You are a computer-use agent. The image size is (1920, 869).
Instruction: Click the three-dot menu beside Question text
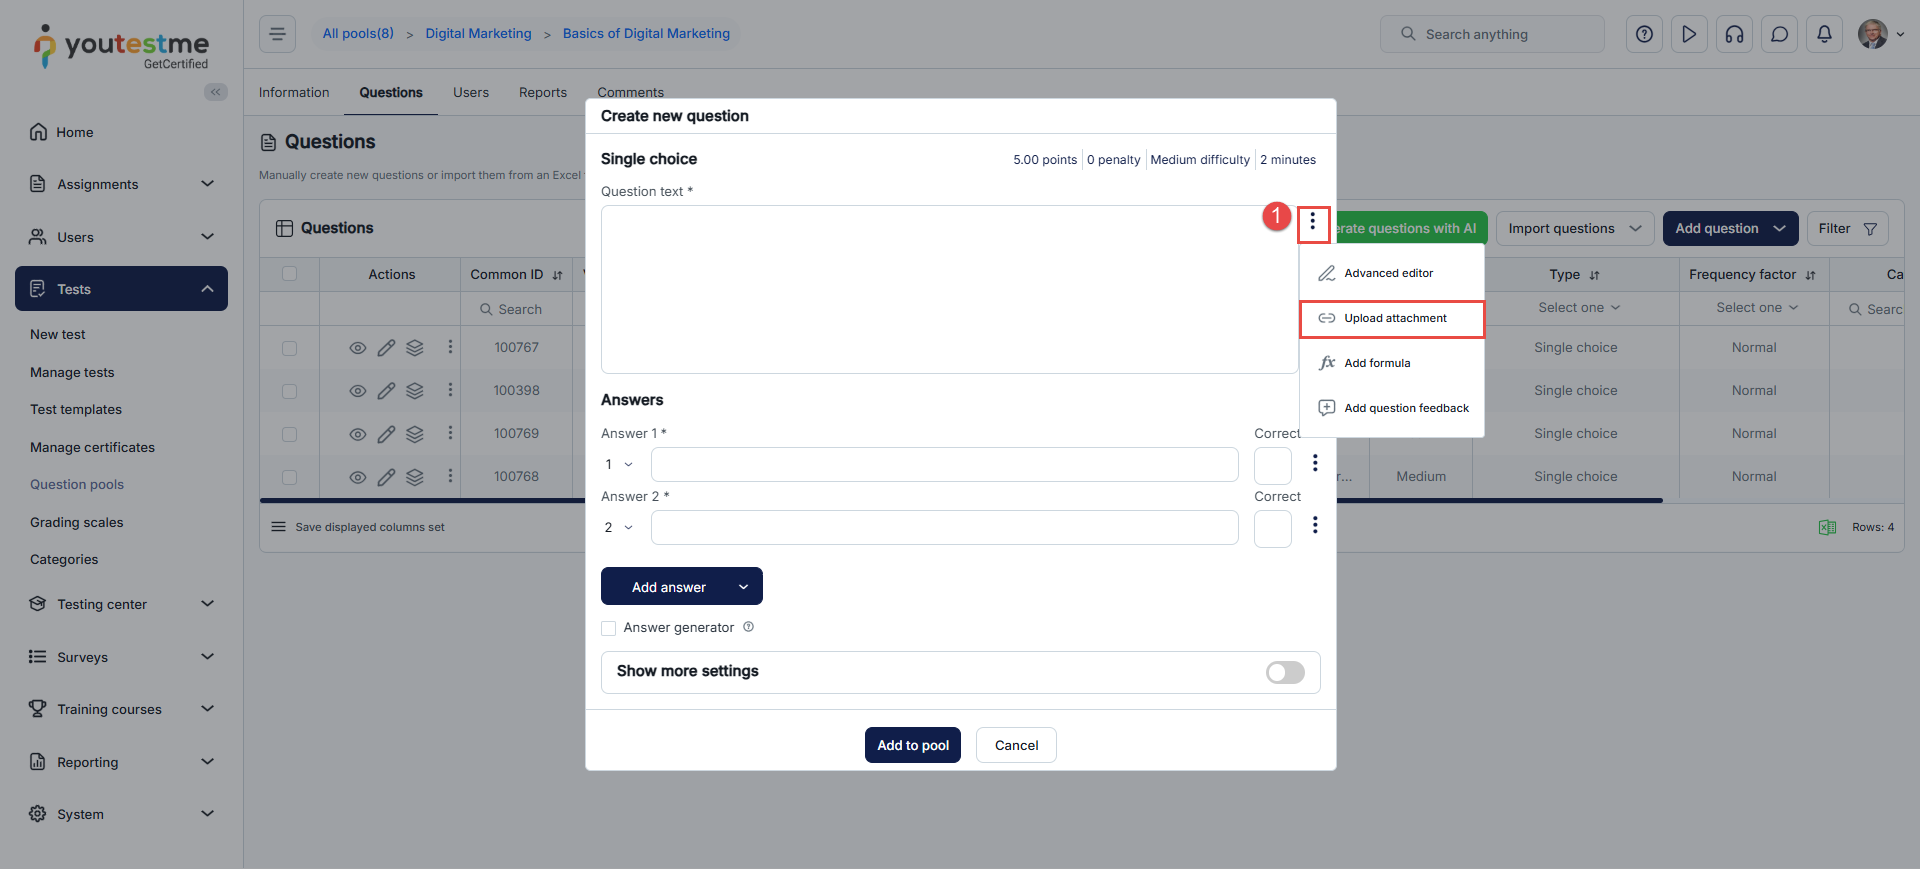(1312, 223)
